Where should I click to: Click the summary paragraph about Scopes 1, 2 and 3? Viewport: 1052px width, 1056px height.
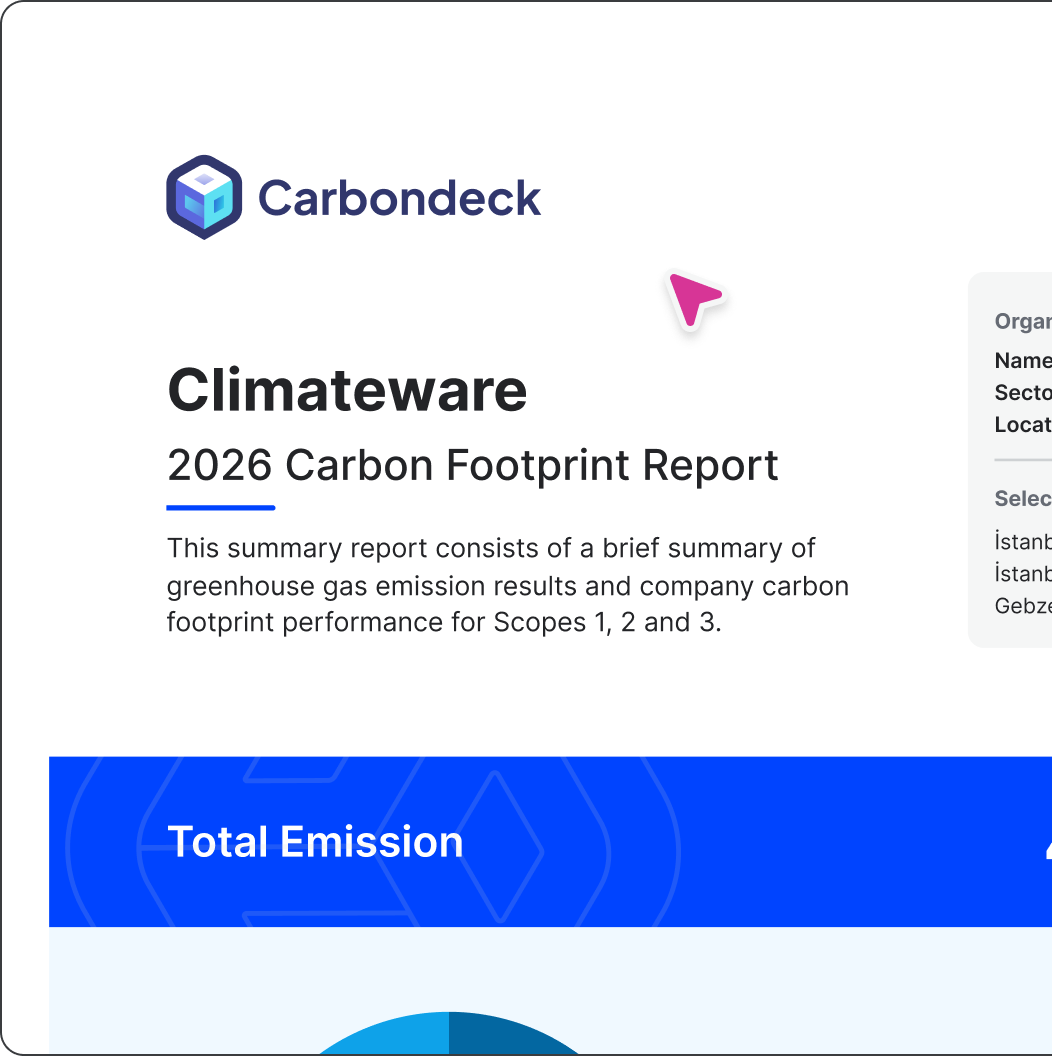click(x=508, y=585)
